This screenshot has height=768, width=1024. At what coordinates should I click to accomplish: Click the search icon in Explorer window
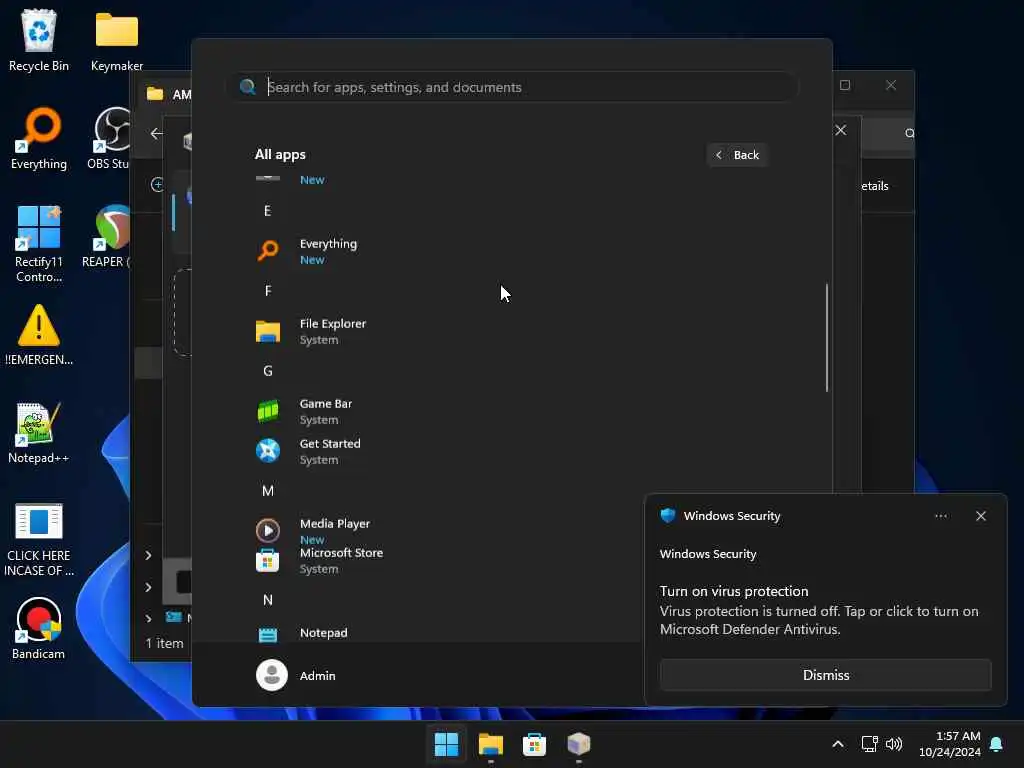click(x=909, y=133)
